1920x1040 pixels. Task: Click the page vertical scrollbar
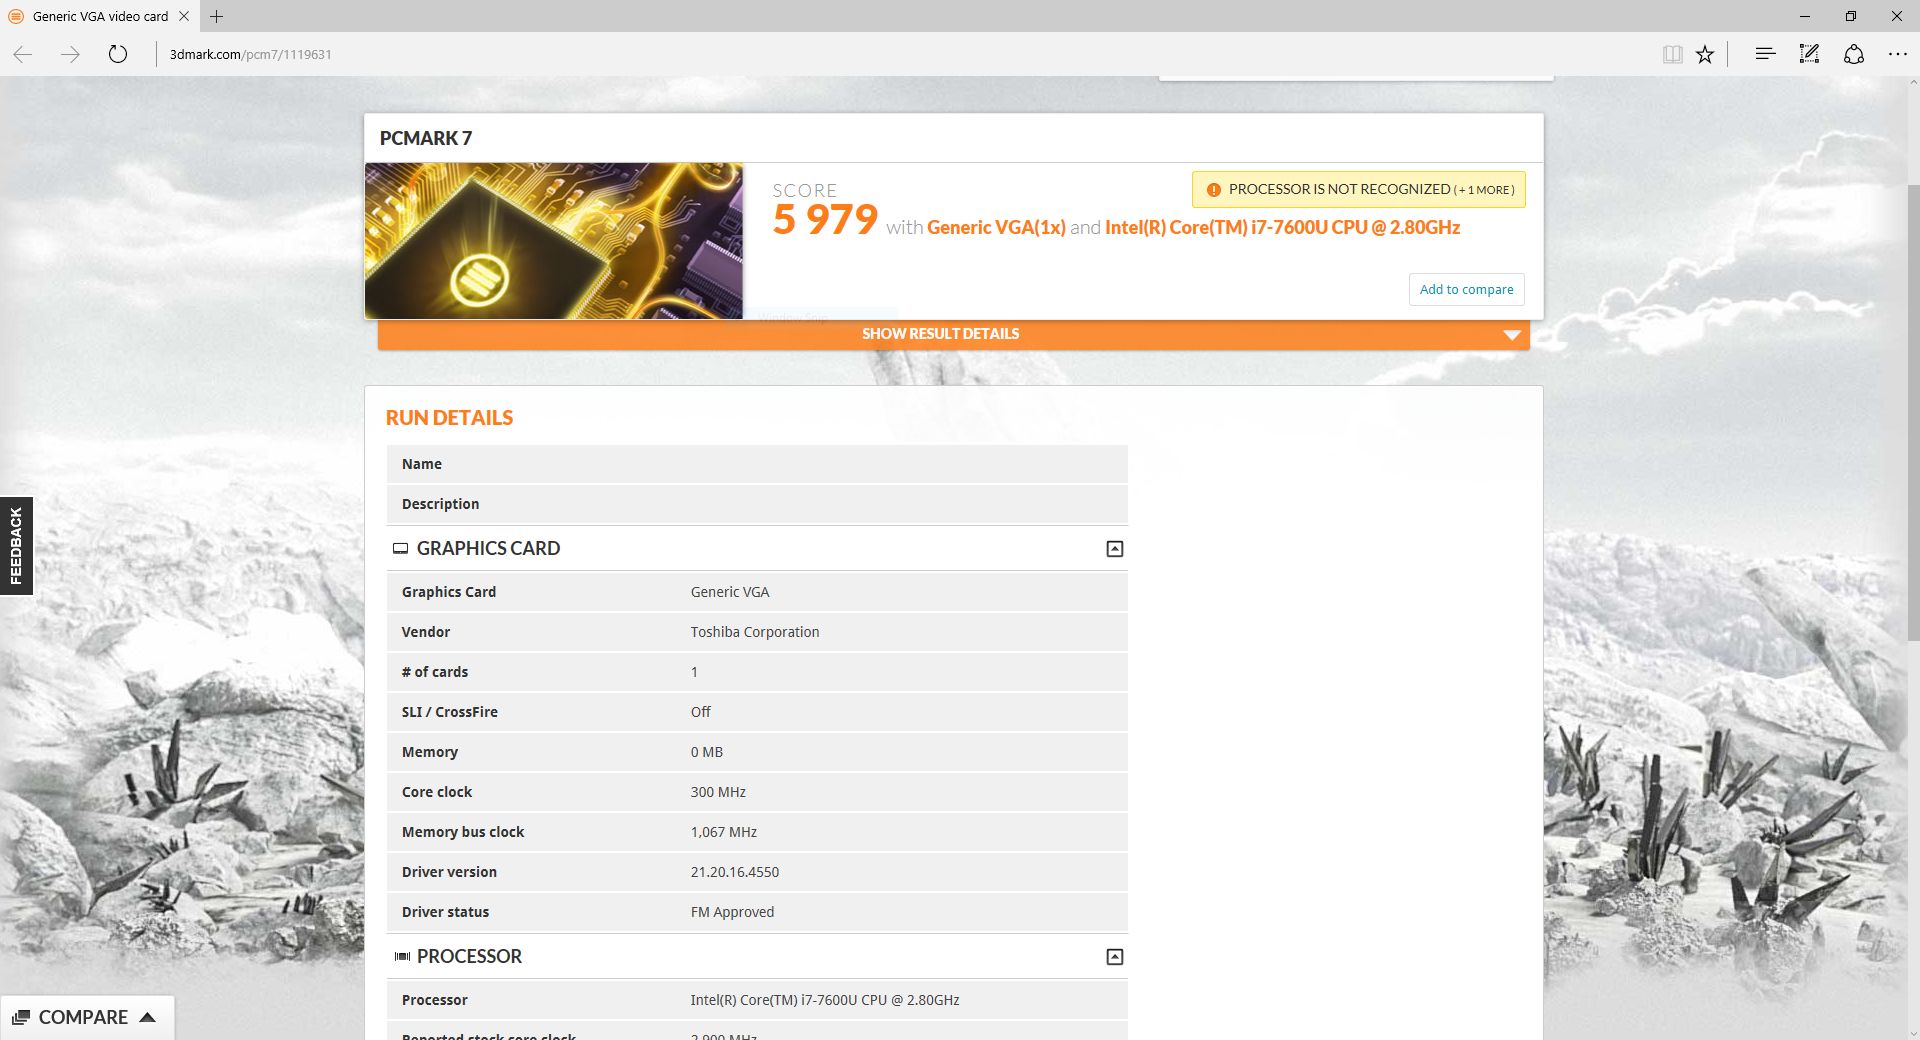tap(1913, 411)
